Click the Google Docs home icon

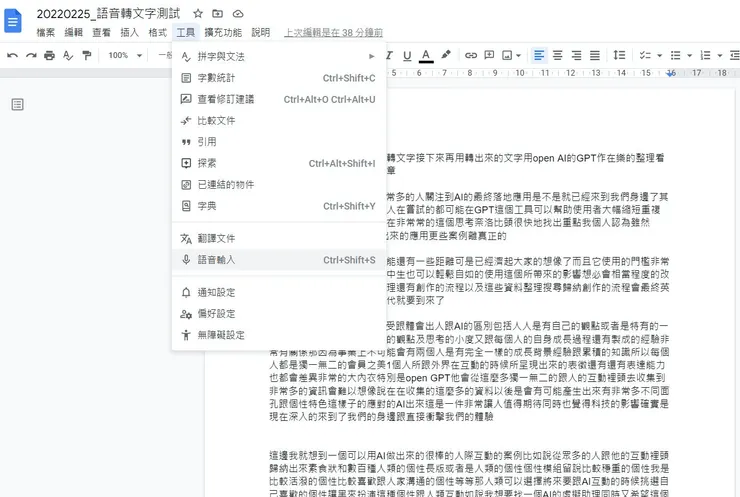[13, 21]
